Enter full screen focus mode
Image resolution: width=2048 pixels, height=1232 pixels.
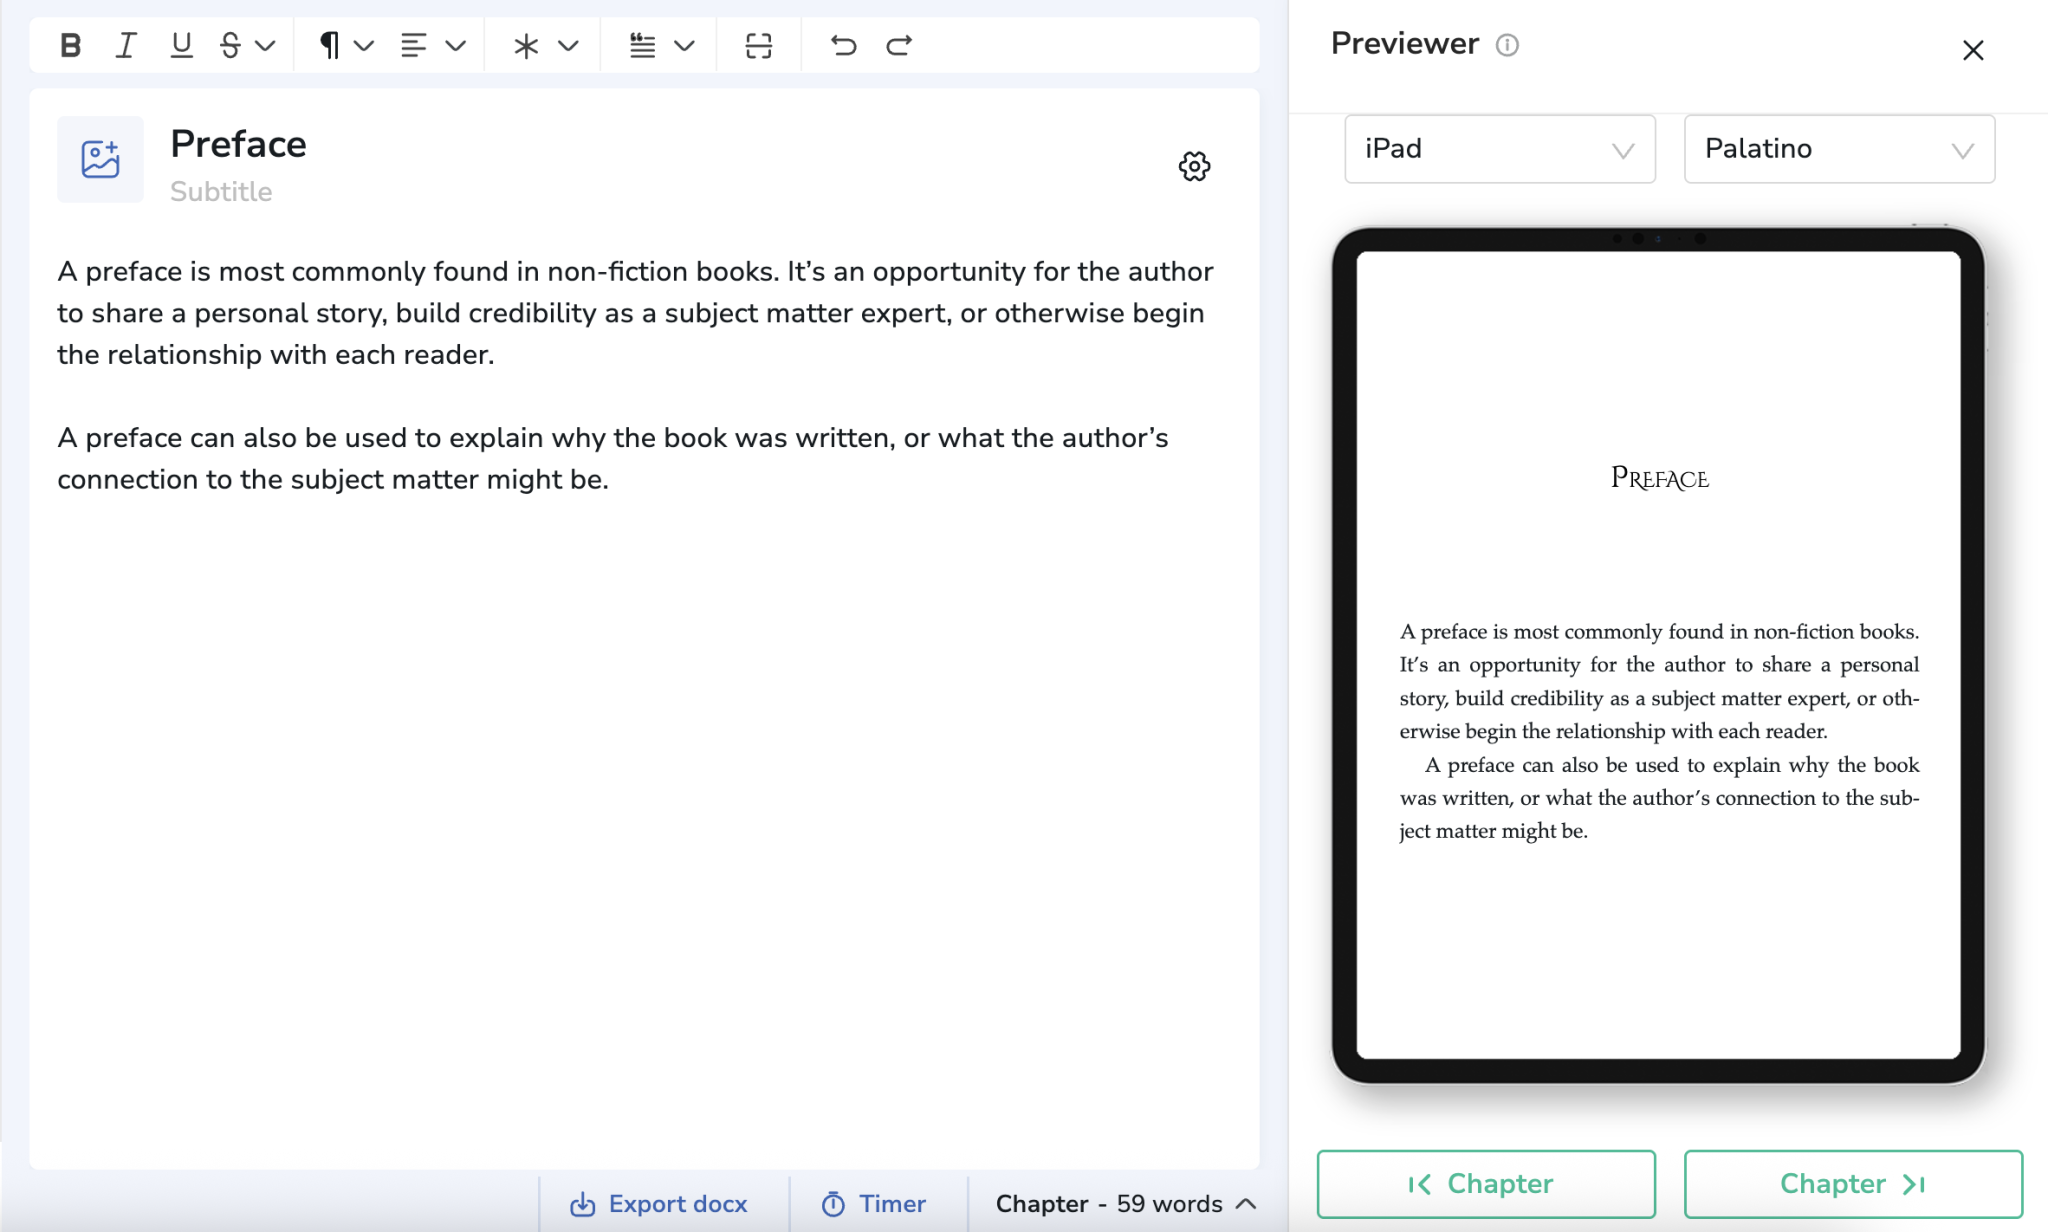(x=759, y=45)
